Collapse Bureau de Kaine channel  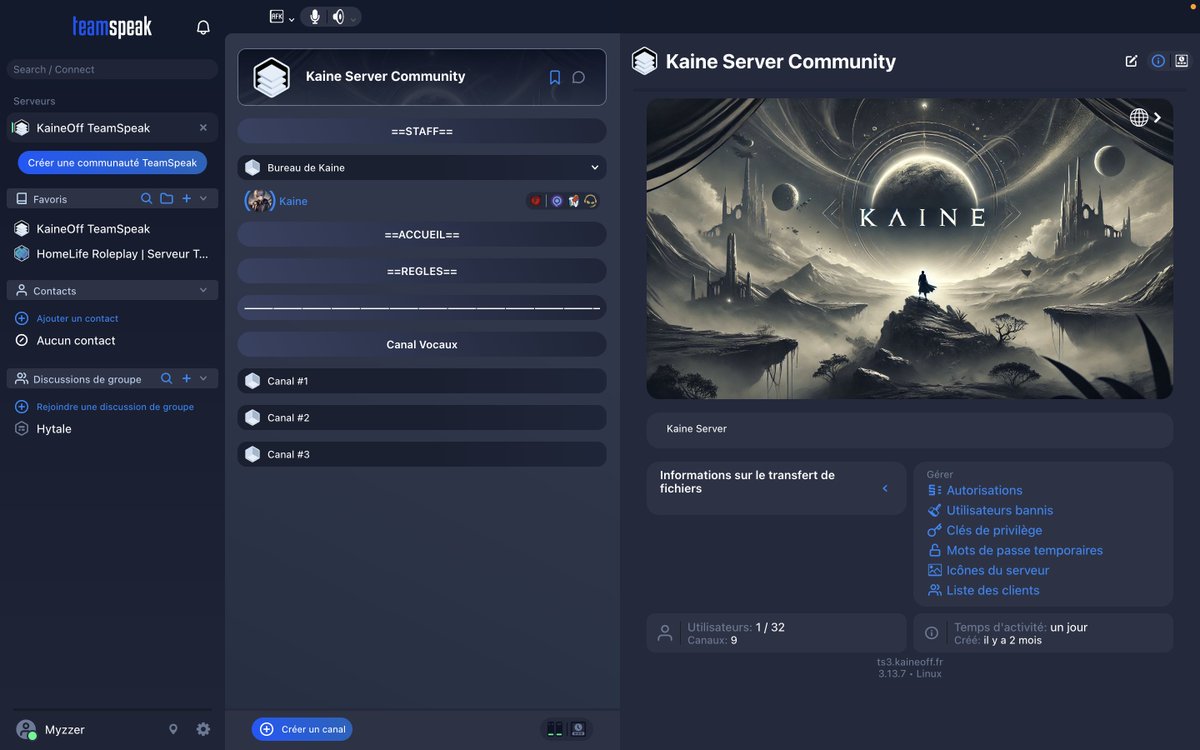[594, 168]
